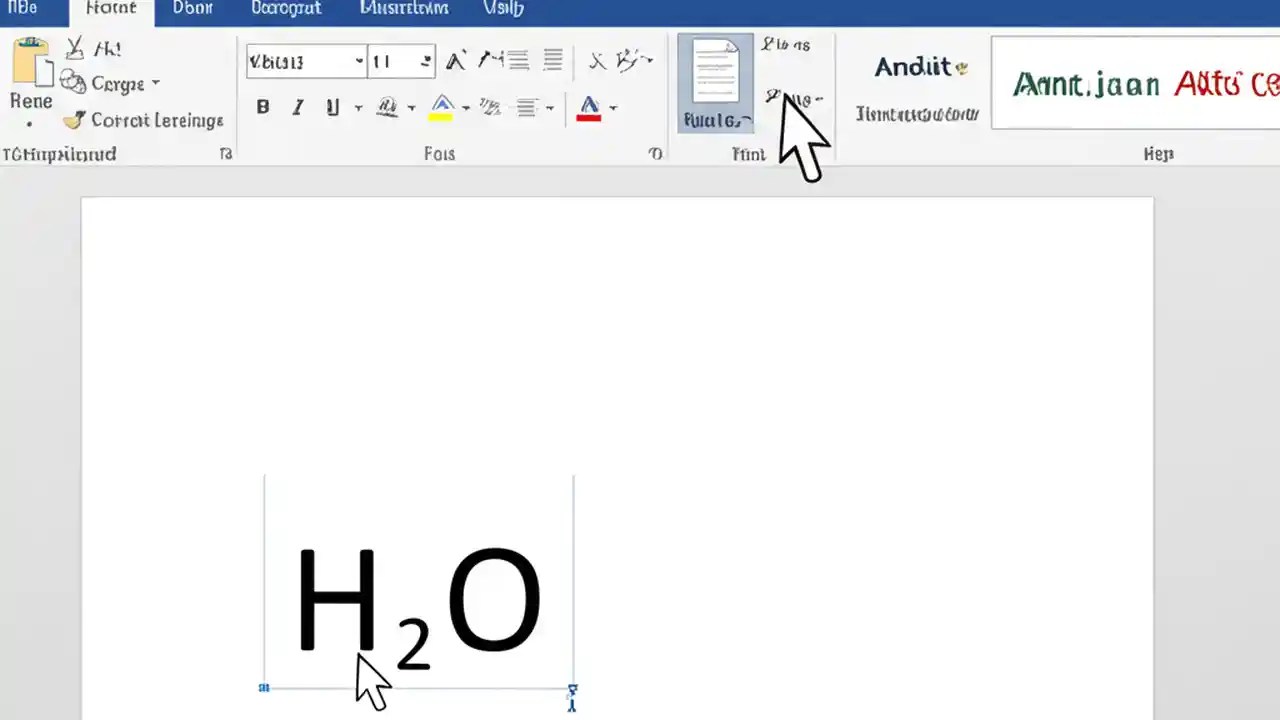This screenshot has height=720, width=1280.
Task: Open the Clipboard dialog launcher
Action: [225, 154]
